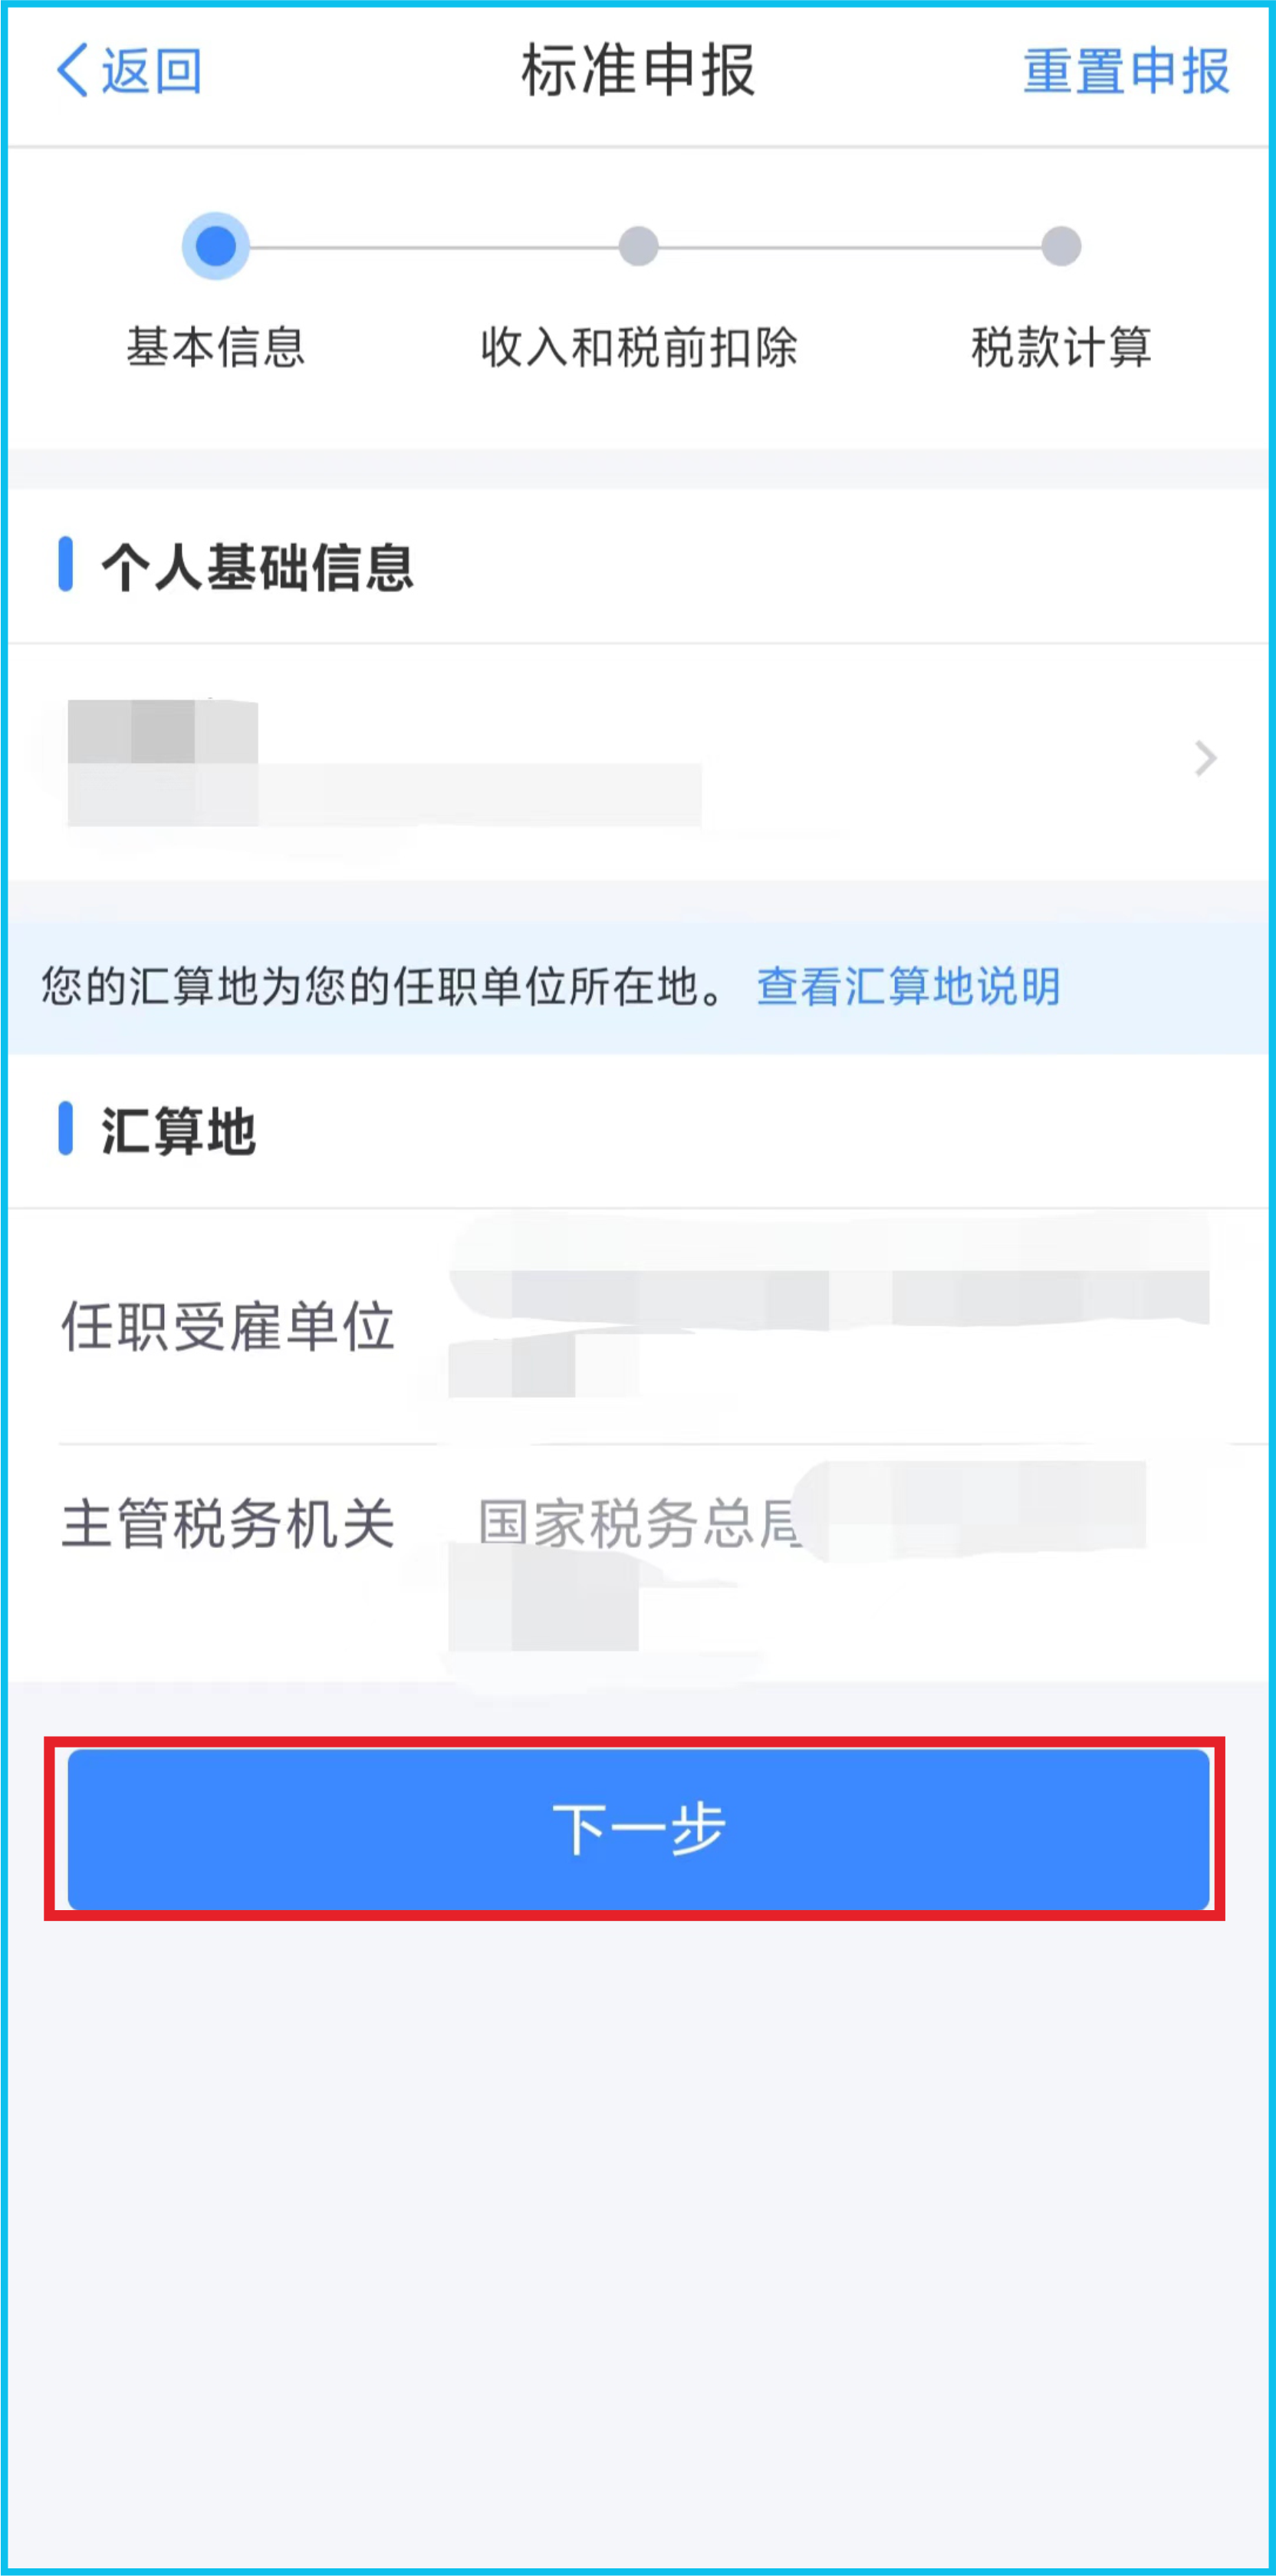Tap the 任职受雇单位 field label

coord(228,1327)
